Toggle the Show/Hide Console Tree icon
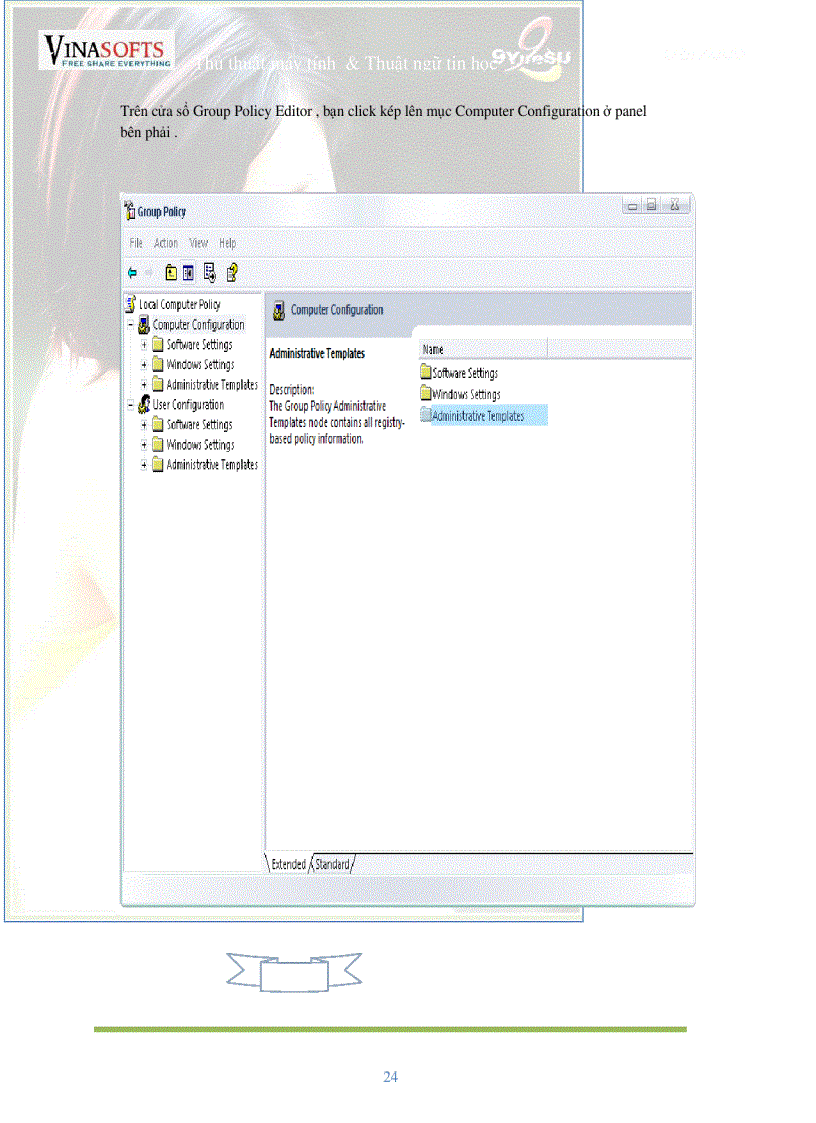Screen dimensions: 816x1123 pos(188,272)
